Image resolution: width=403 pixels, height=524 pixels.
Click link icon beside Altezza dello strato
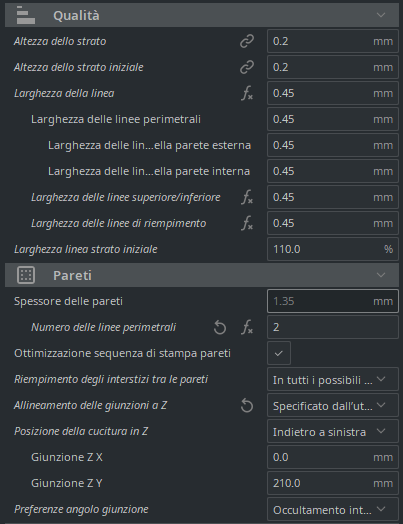tap(247, 41)
